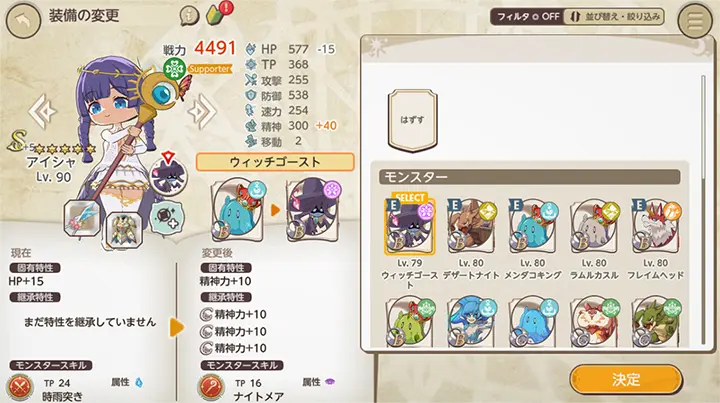This screenshot has height=403, width=720.
Task: Select the empty accessory slot icon
Action: pos(167,217)
